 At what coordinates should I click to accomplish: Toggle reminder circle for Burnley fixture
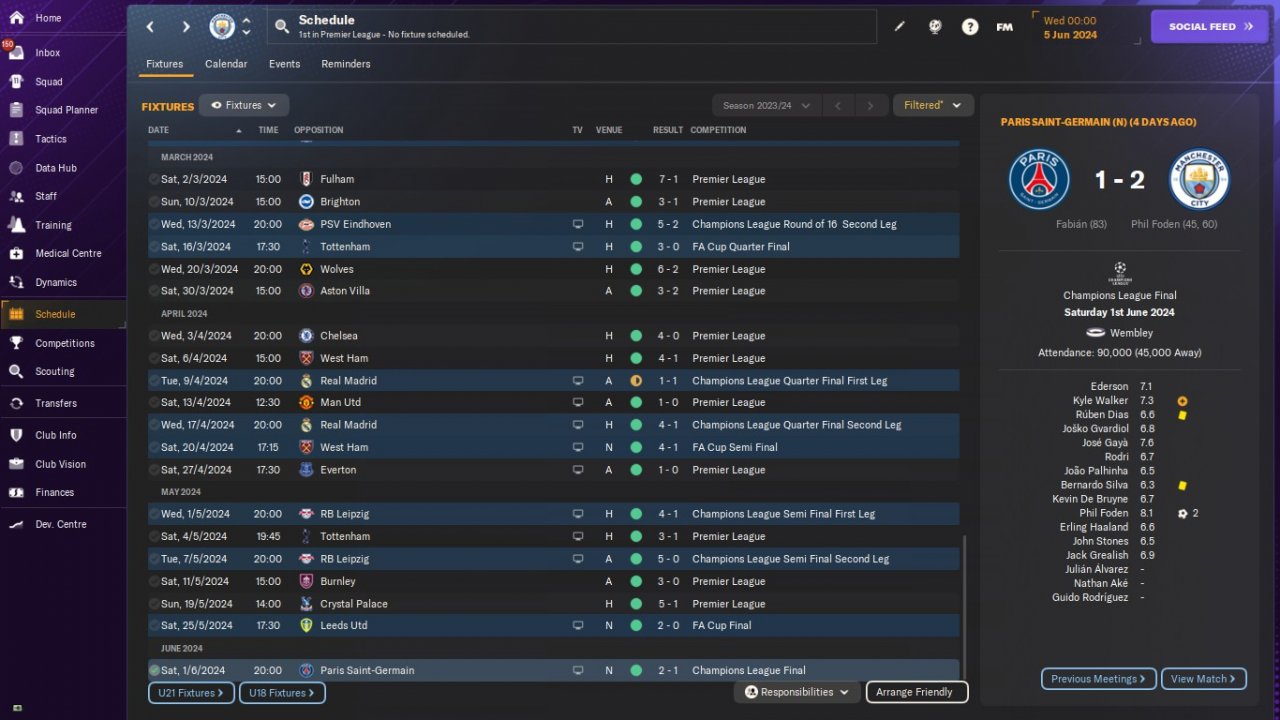pos(154,581)
